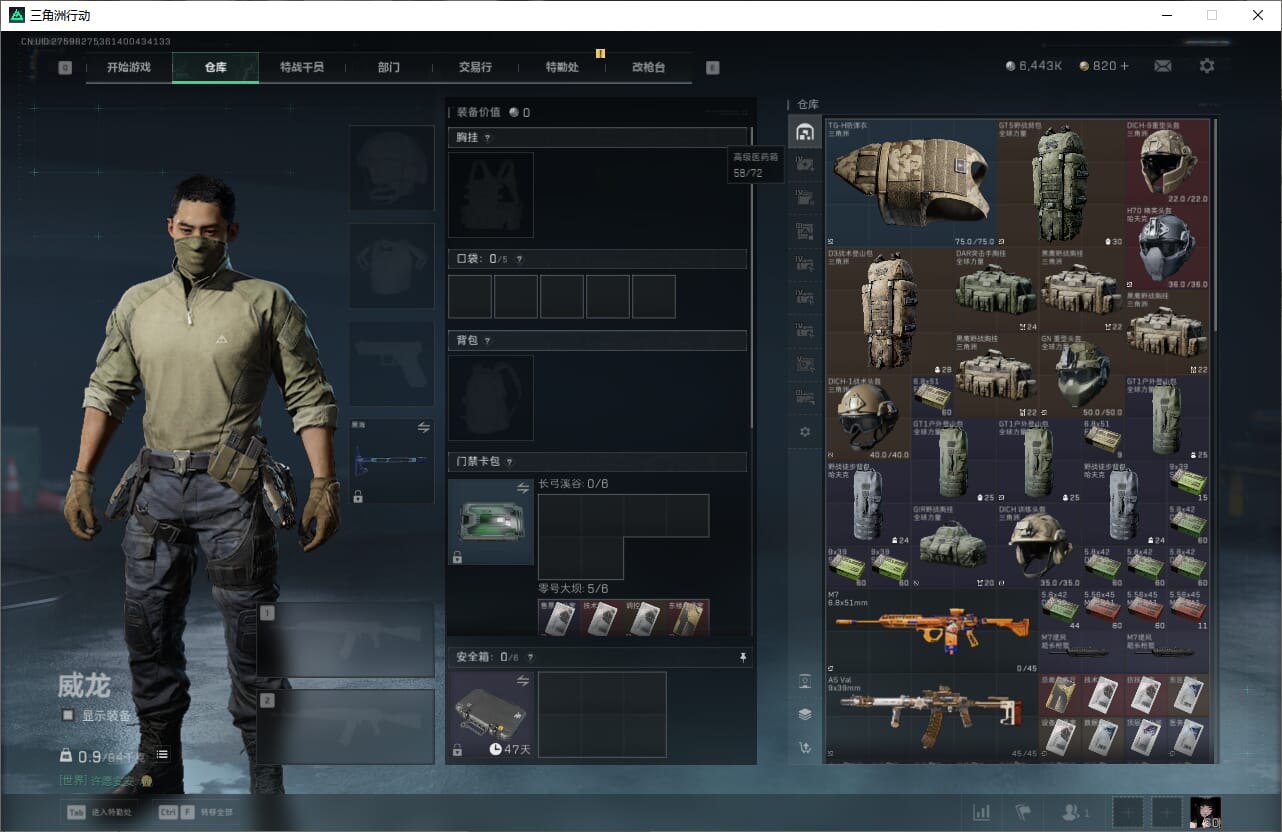Swap the safe box container
Screen dimensions: 1282x832
[x=522, y=680]
